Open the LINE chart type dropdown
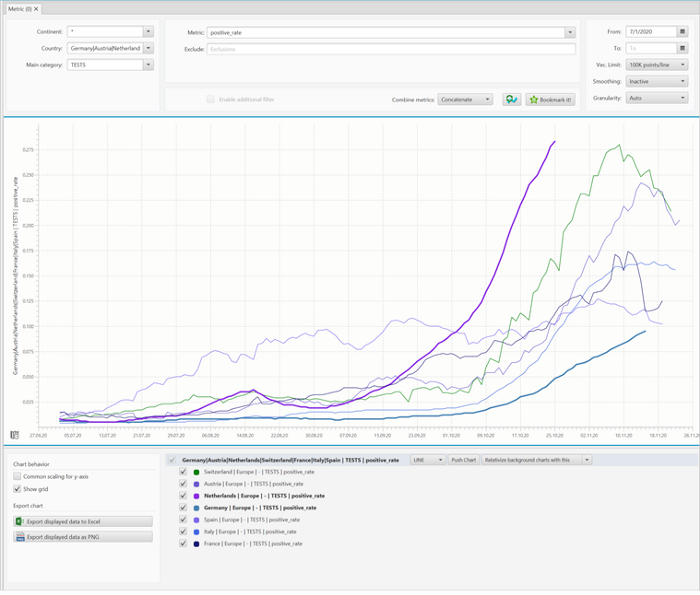The height and width of the screenshot is (595, 700). tap(426, 460)
